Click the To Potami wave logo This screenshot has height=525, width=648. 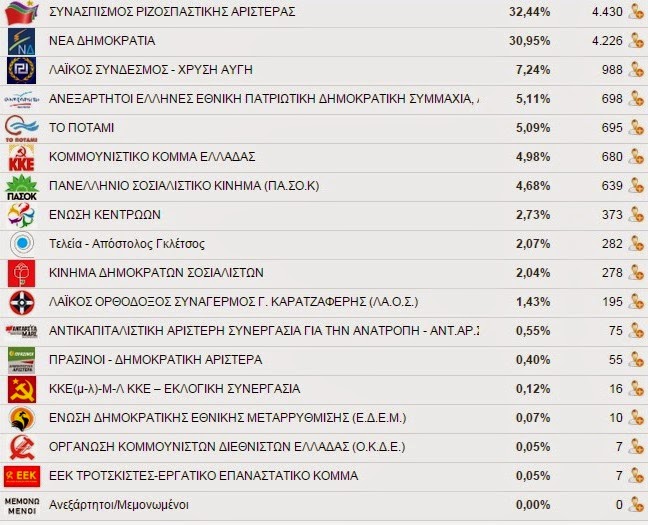(x=21, y=129)
